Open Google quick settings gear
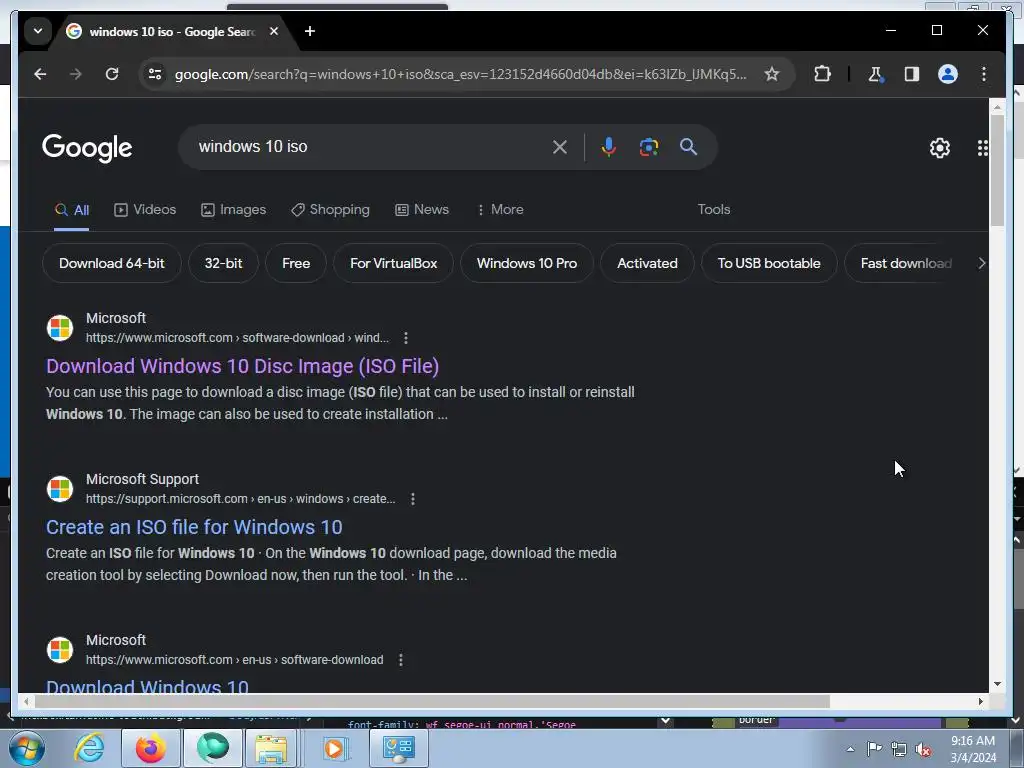The height and width of the screenshot is (768, 1024). coord(940,148)
